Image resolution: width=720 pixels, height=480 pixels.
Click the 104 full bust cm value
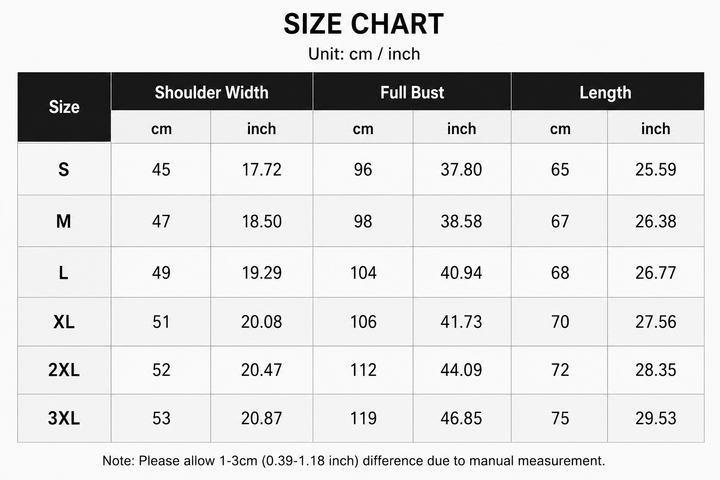(363, 273)
